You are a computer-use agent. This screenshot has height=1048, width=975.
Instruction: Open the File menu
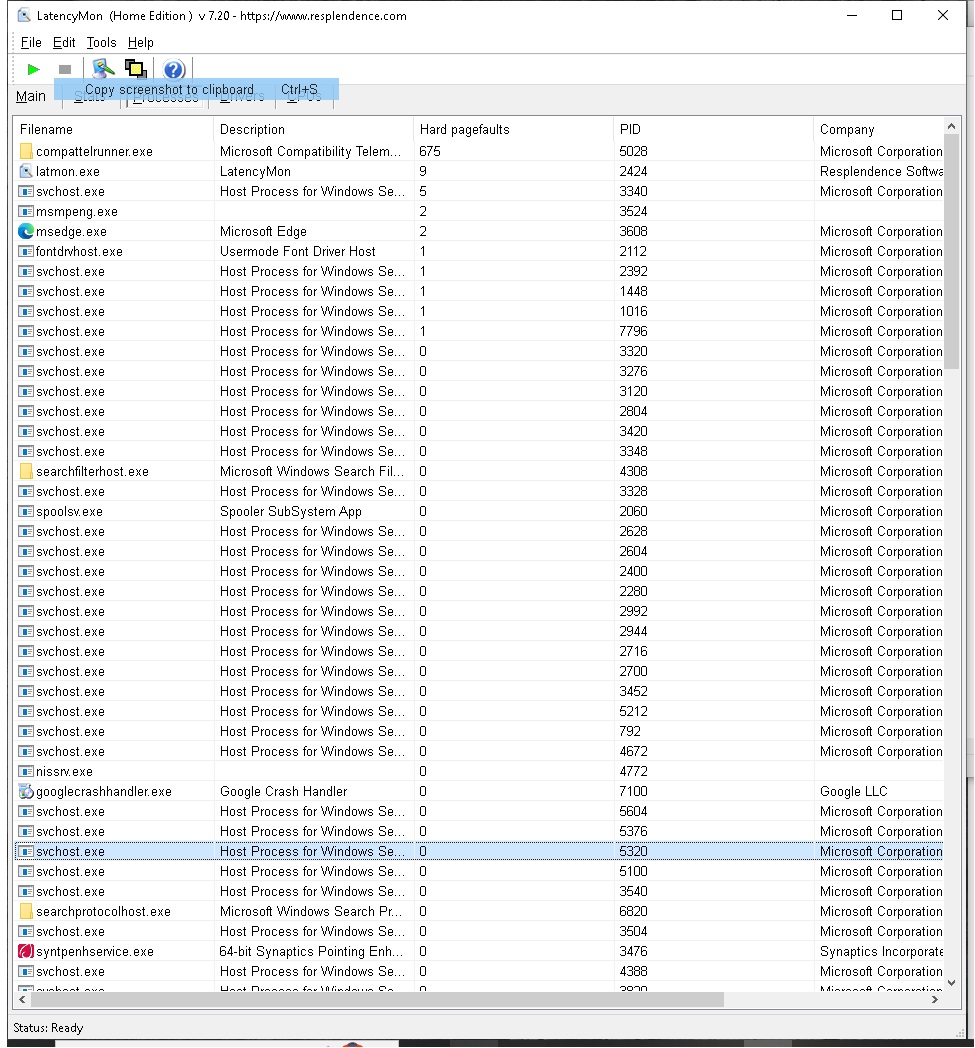31,42
